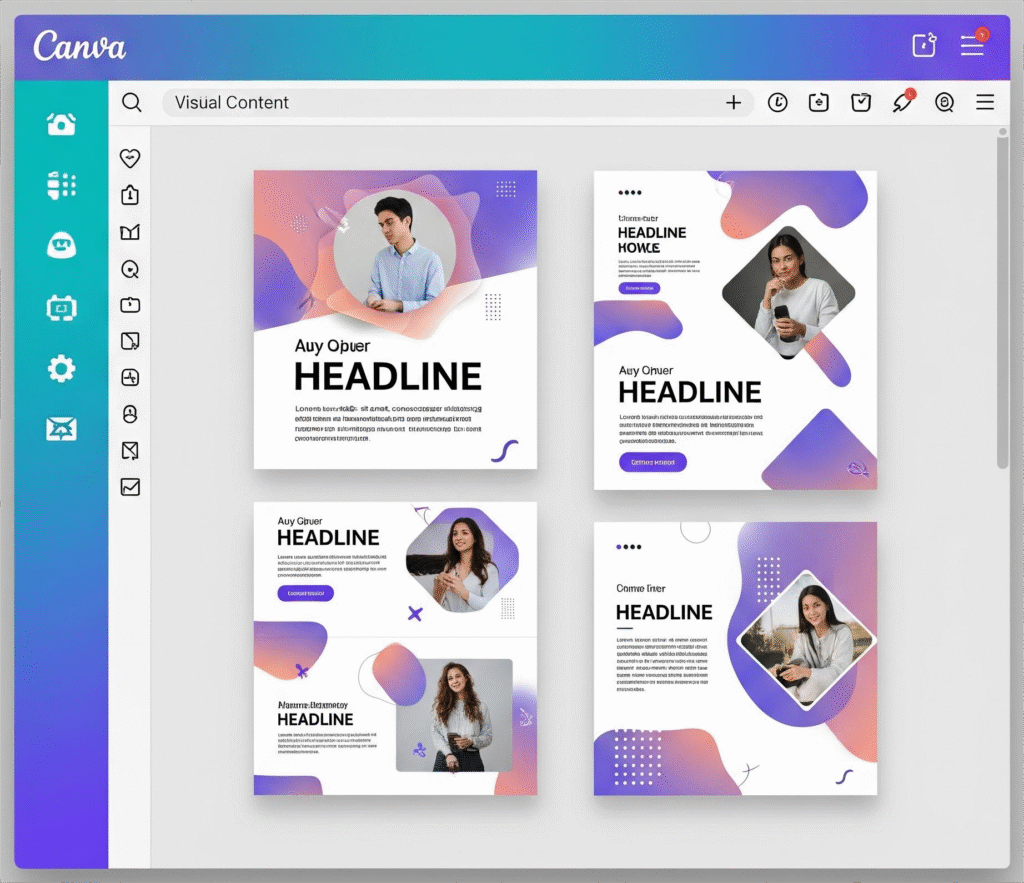Click the rocket icon with red dot

(x=903, y=102)
